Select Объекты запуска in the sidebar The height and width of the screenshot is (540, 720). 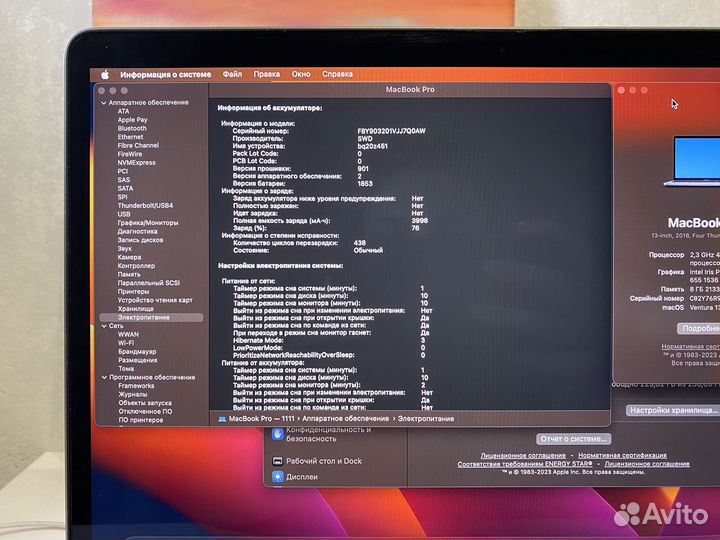pyautogui.click(x=145, y=403)
